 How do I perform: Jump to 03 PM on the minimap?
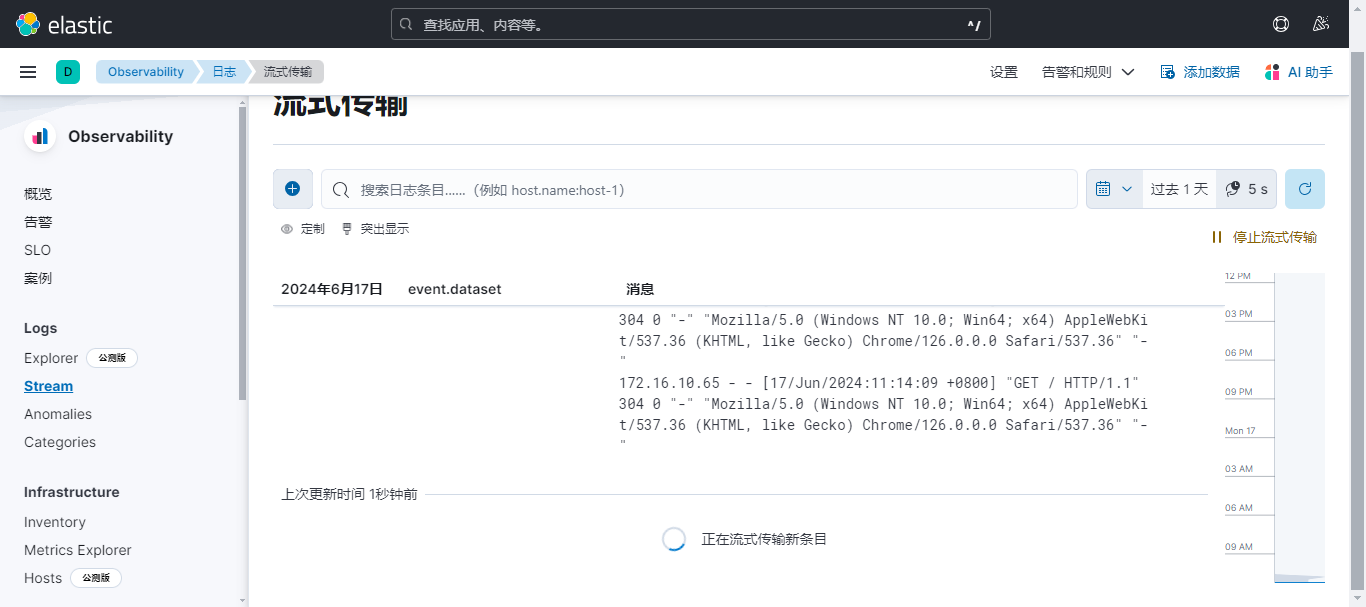coord(1238,314)
